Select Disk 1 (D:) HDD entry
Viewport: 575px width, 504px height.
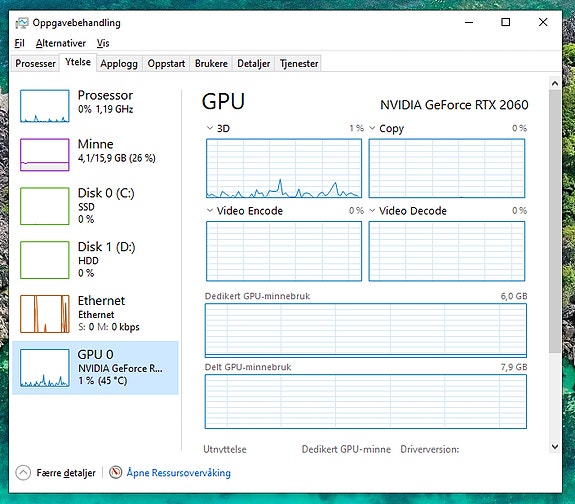[x=95, y=260]
